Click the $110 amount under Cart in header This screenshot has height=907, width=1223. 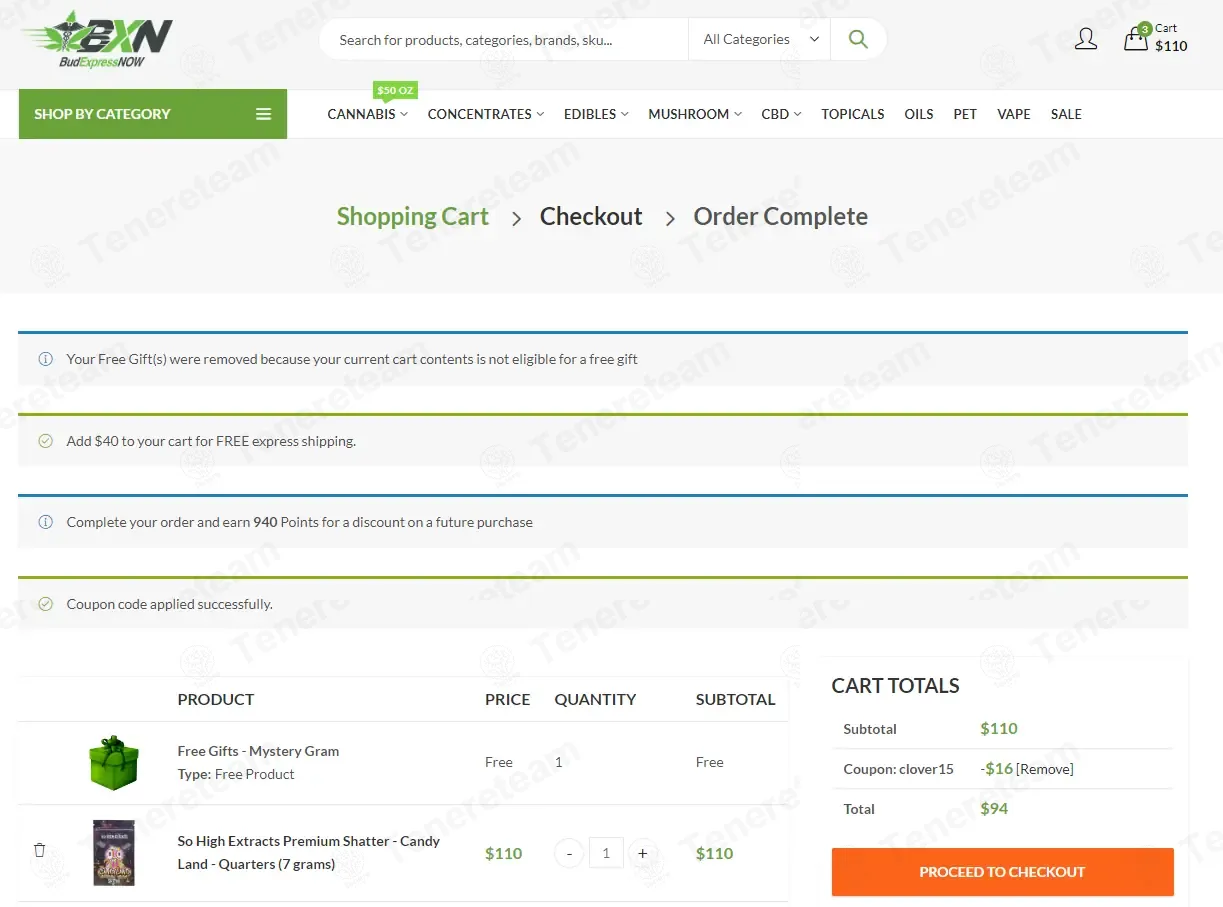click(x=1171, y=46)
